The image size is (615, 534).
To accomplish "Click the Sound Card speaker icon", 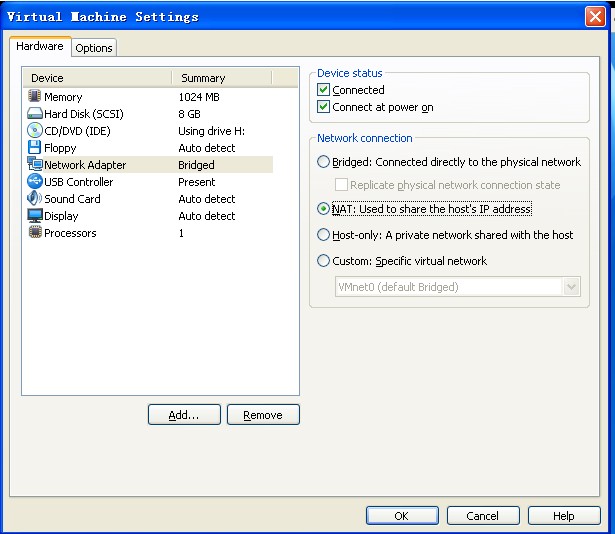I will (35, 199).
